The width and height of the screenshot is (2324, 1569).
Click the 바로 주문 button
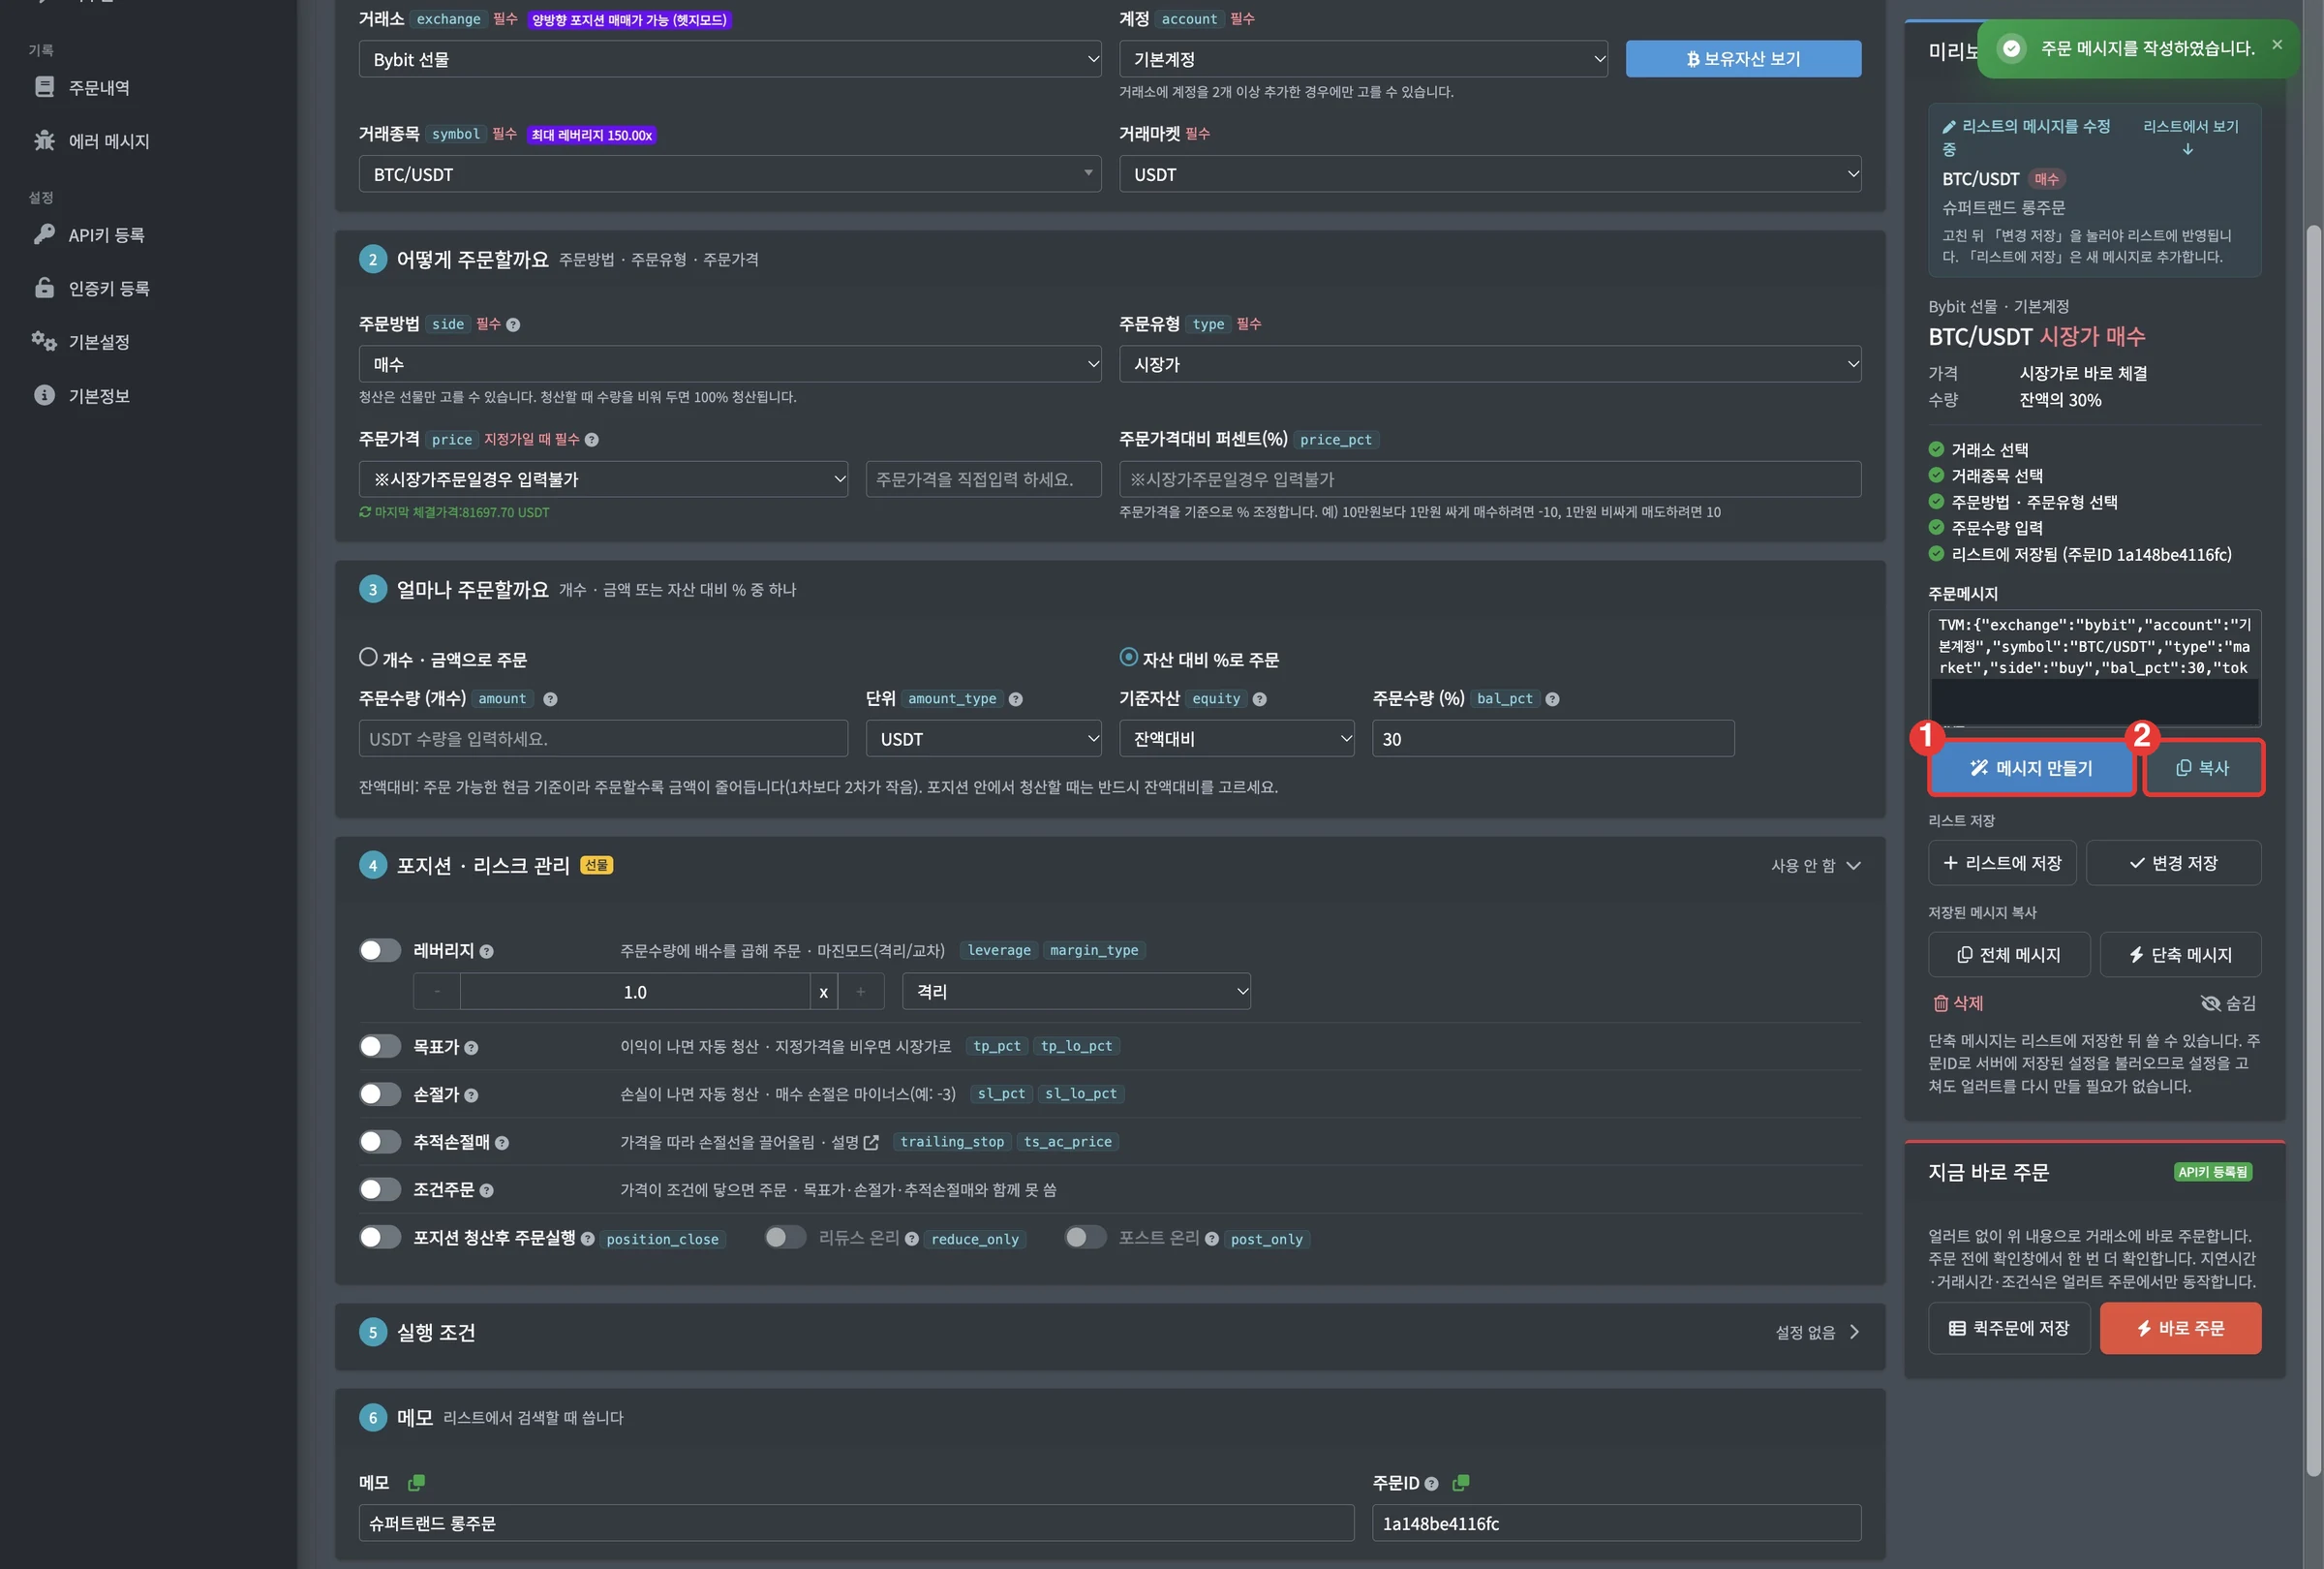(x=2180, y=1328)
